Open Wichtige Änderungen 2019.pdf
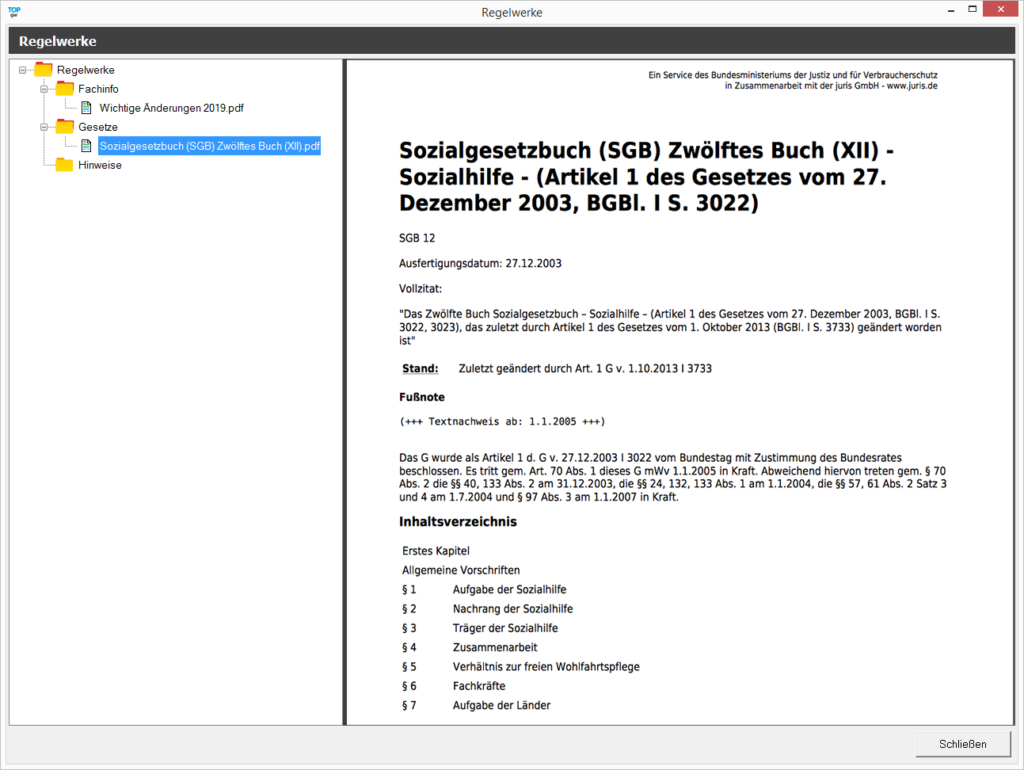 171,108
